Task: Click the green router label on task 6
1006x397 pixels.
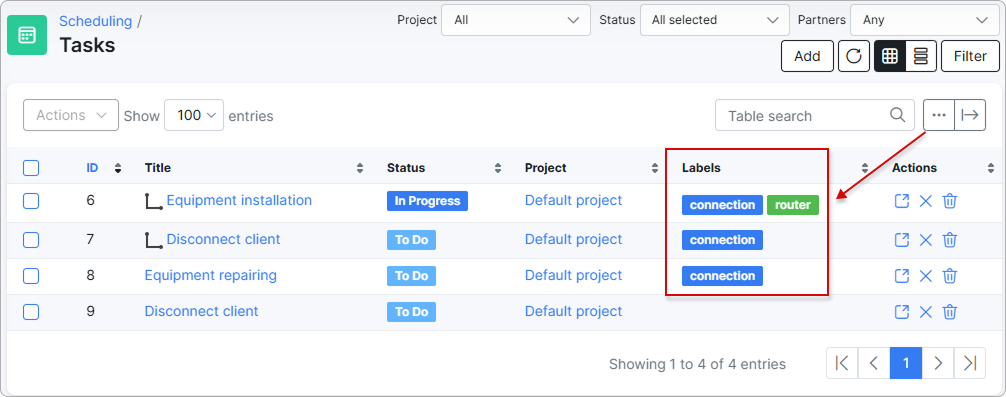Action: tap(793, 205)
